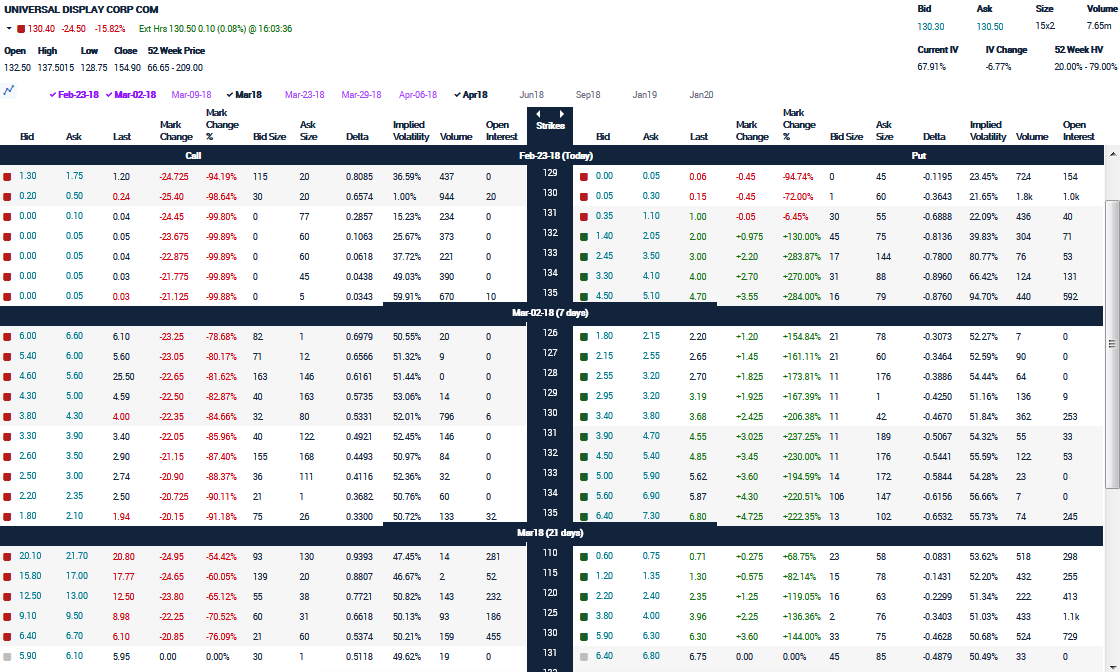Enable the Jun18 expiration
The height and width of the screenshot is (672, 1120).
531,95
